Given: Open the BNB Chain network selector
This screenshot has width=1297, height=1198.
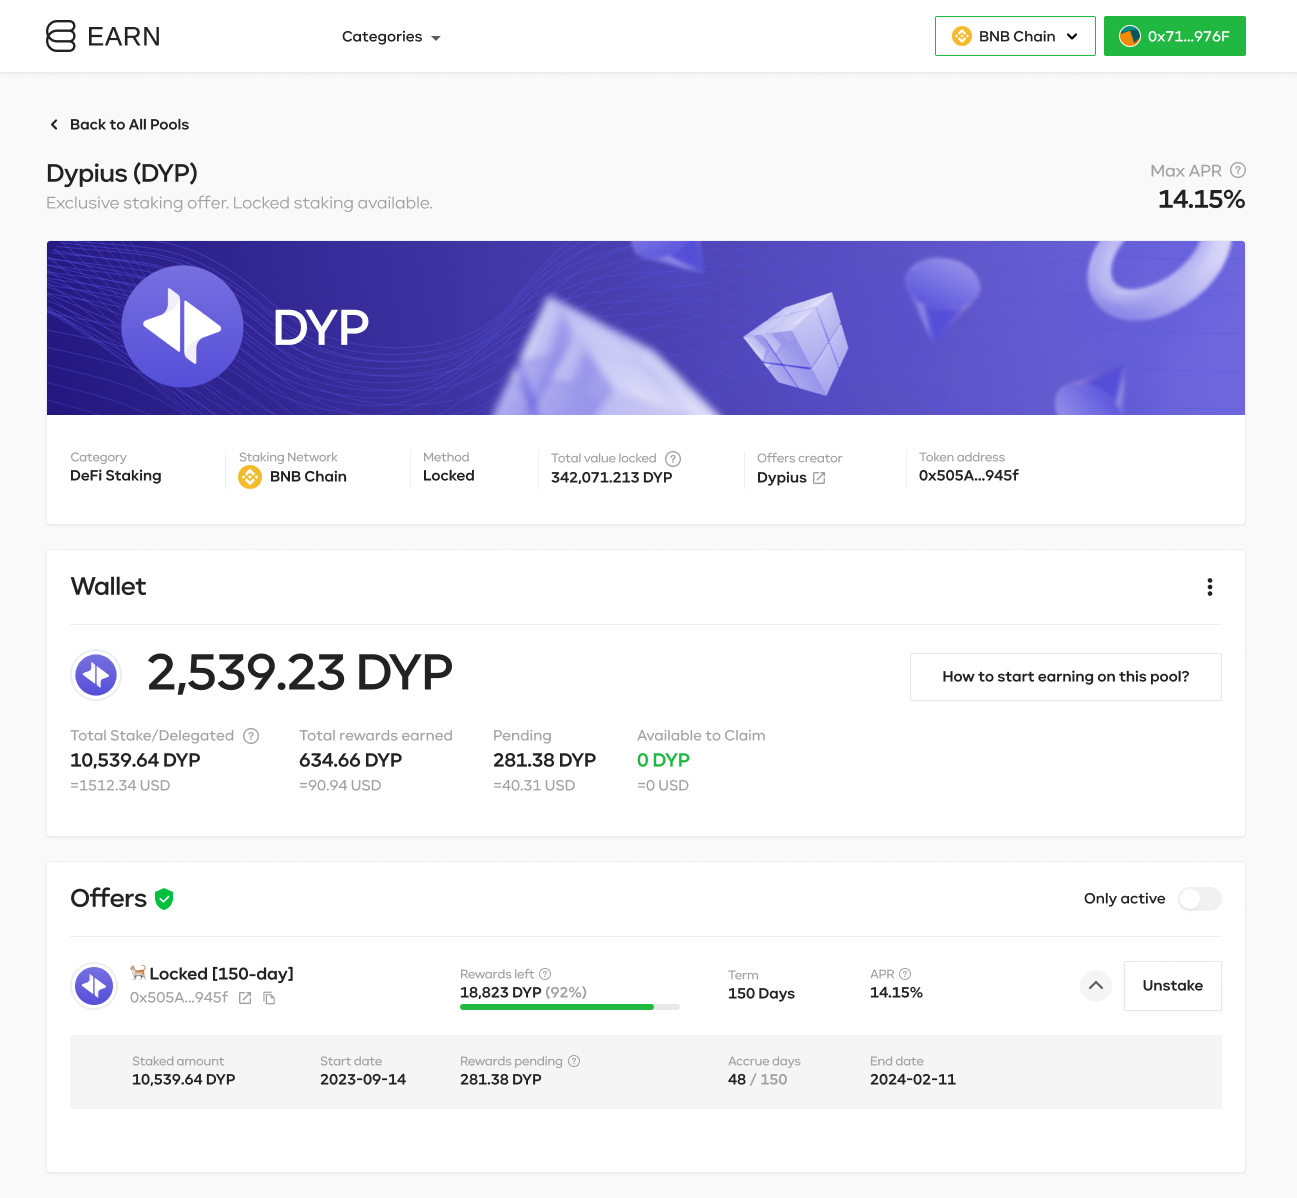Looking at the screenshot, I should 1015,36.
